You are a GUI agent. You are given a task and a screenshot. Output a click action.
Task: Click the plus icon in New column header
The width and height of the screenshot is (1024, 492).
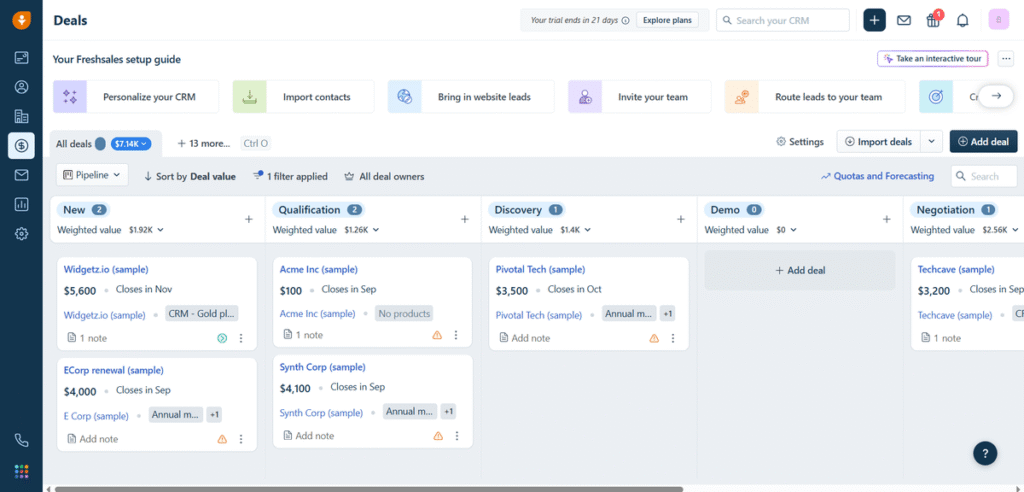pos(249,219)
